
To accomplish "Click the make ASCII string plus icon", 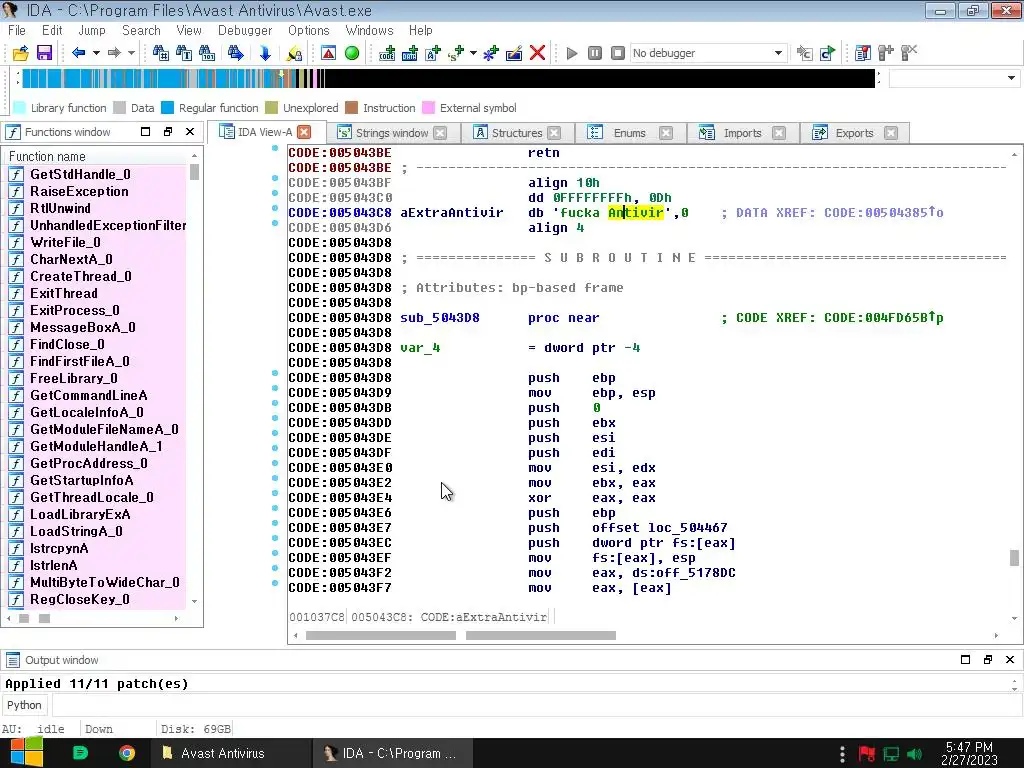I will (432, 53).
